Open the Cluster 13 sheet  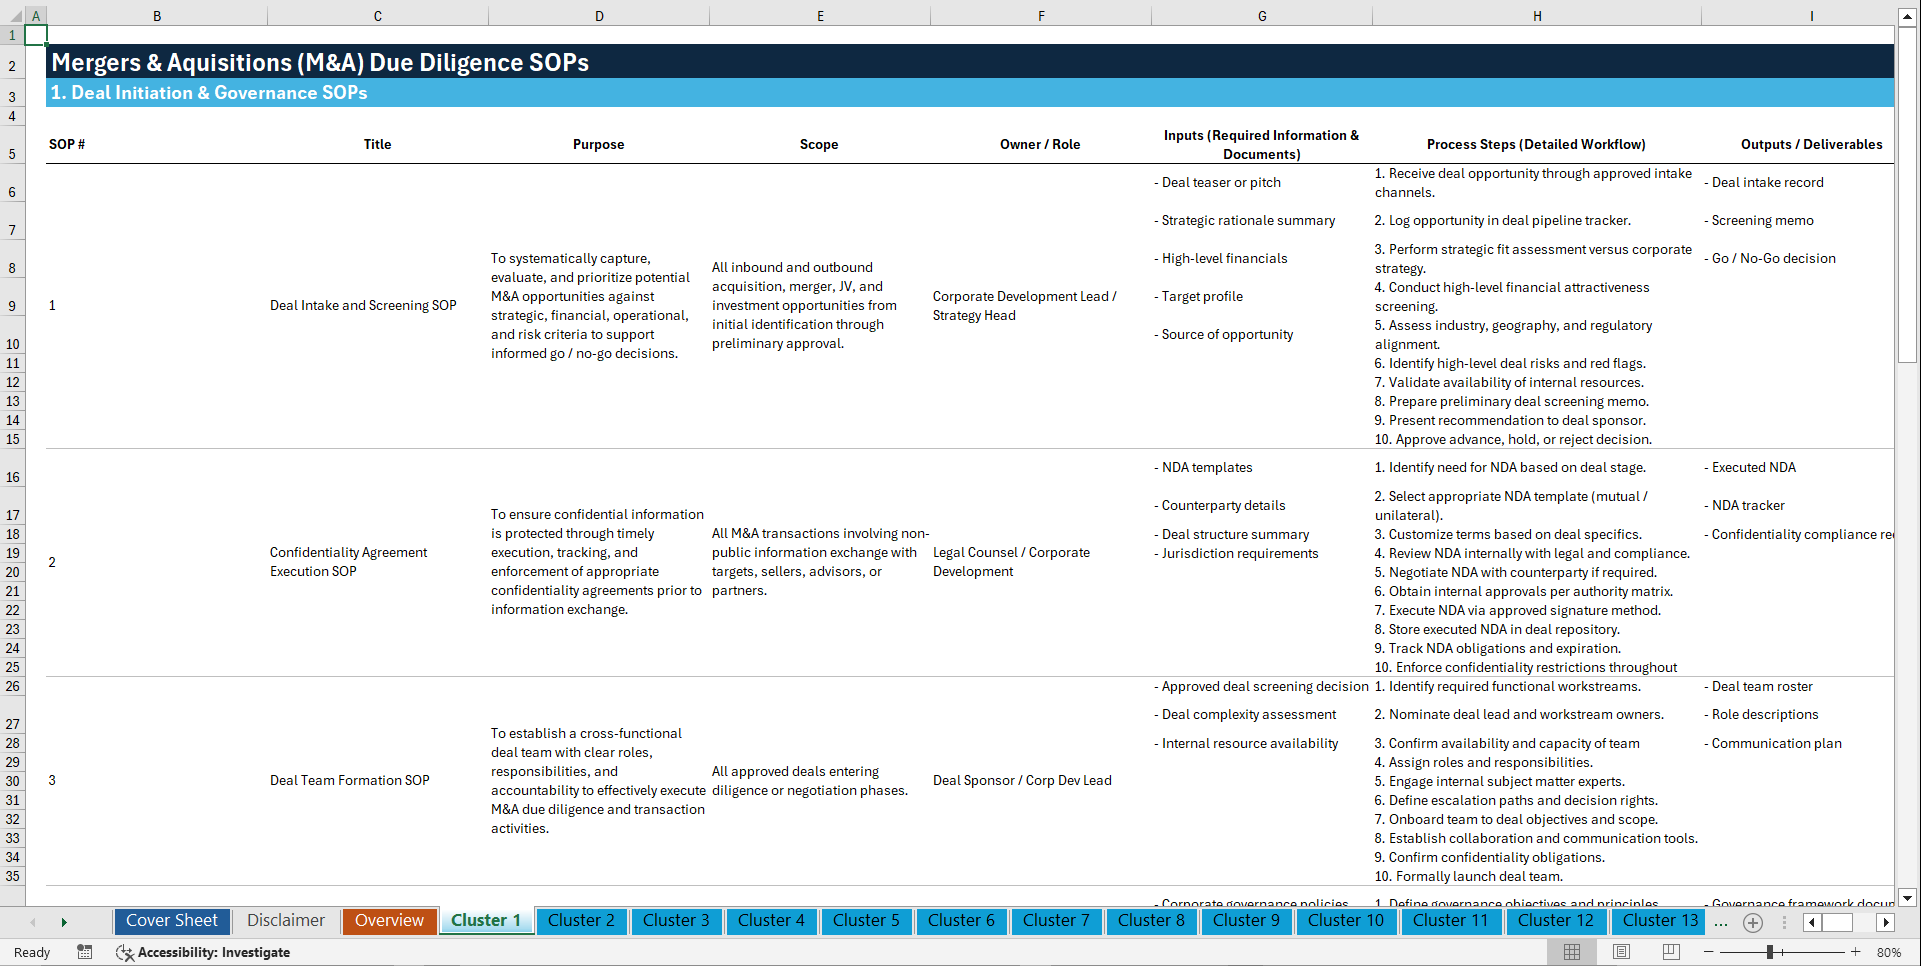coord(1658,920)
